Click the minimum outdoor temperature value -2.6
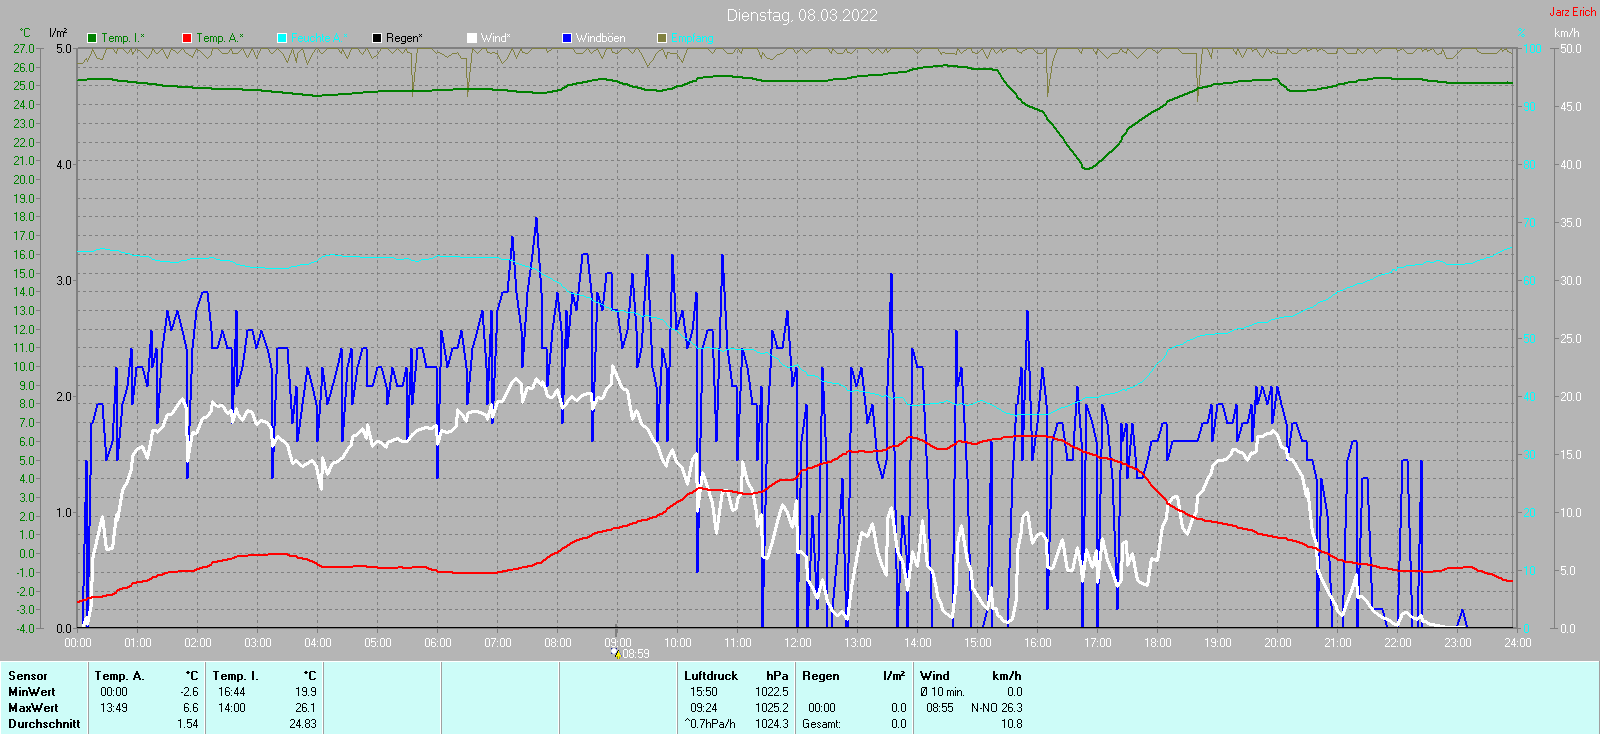Viewport: 1600px width, 734px height. tap(190, 692)
